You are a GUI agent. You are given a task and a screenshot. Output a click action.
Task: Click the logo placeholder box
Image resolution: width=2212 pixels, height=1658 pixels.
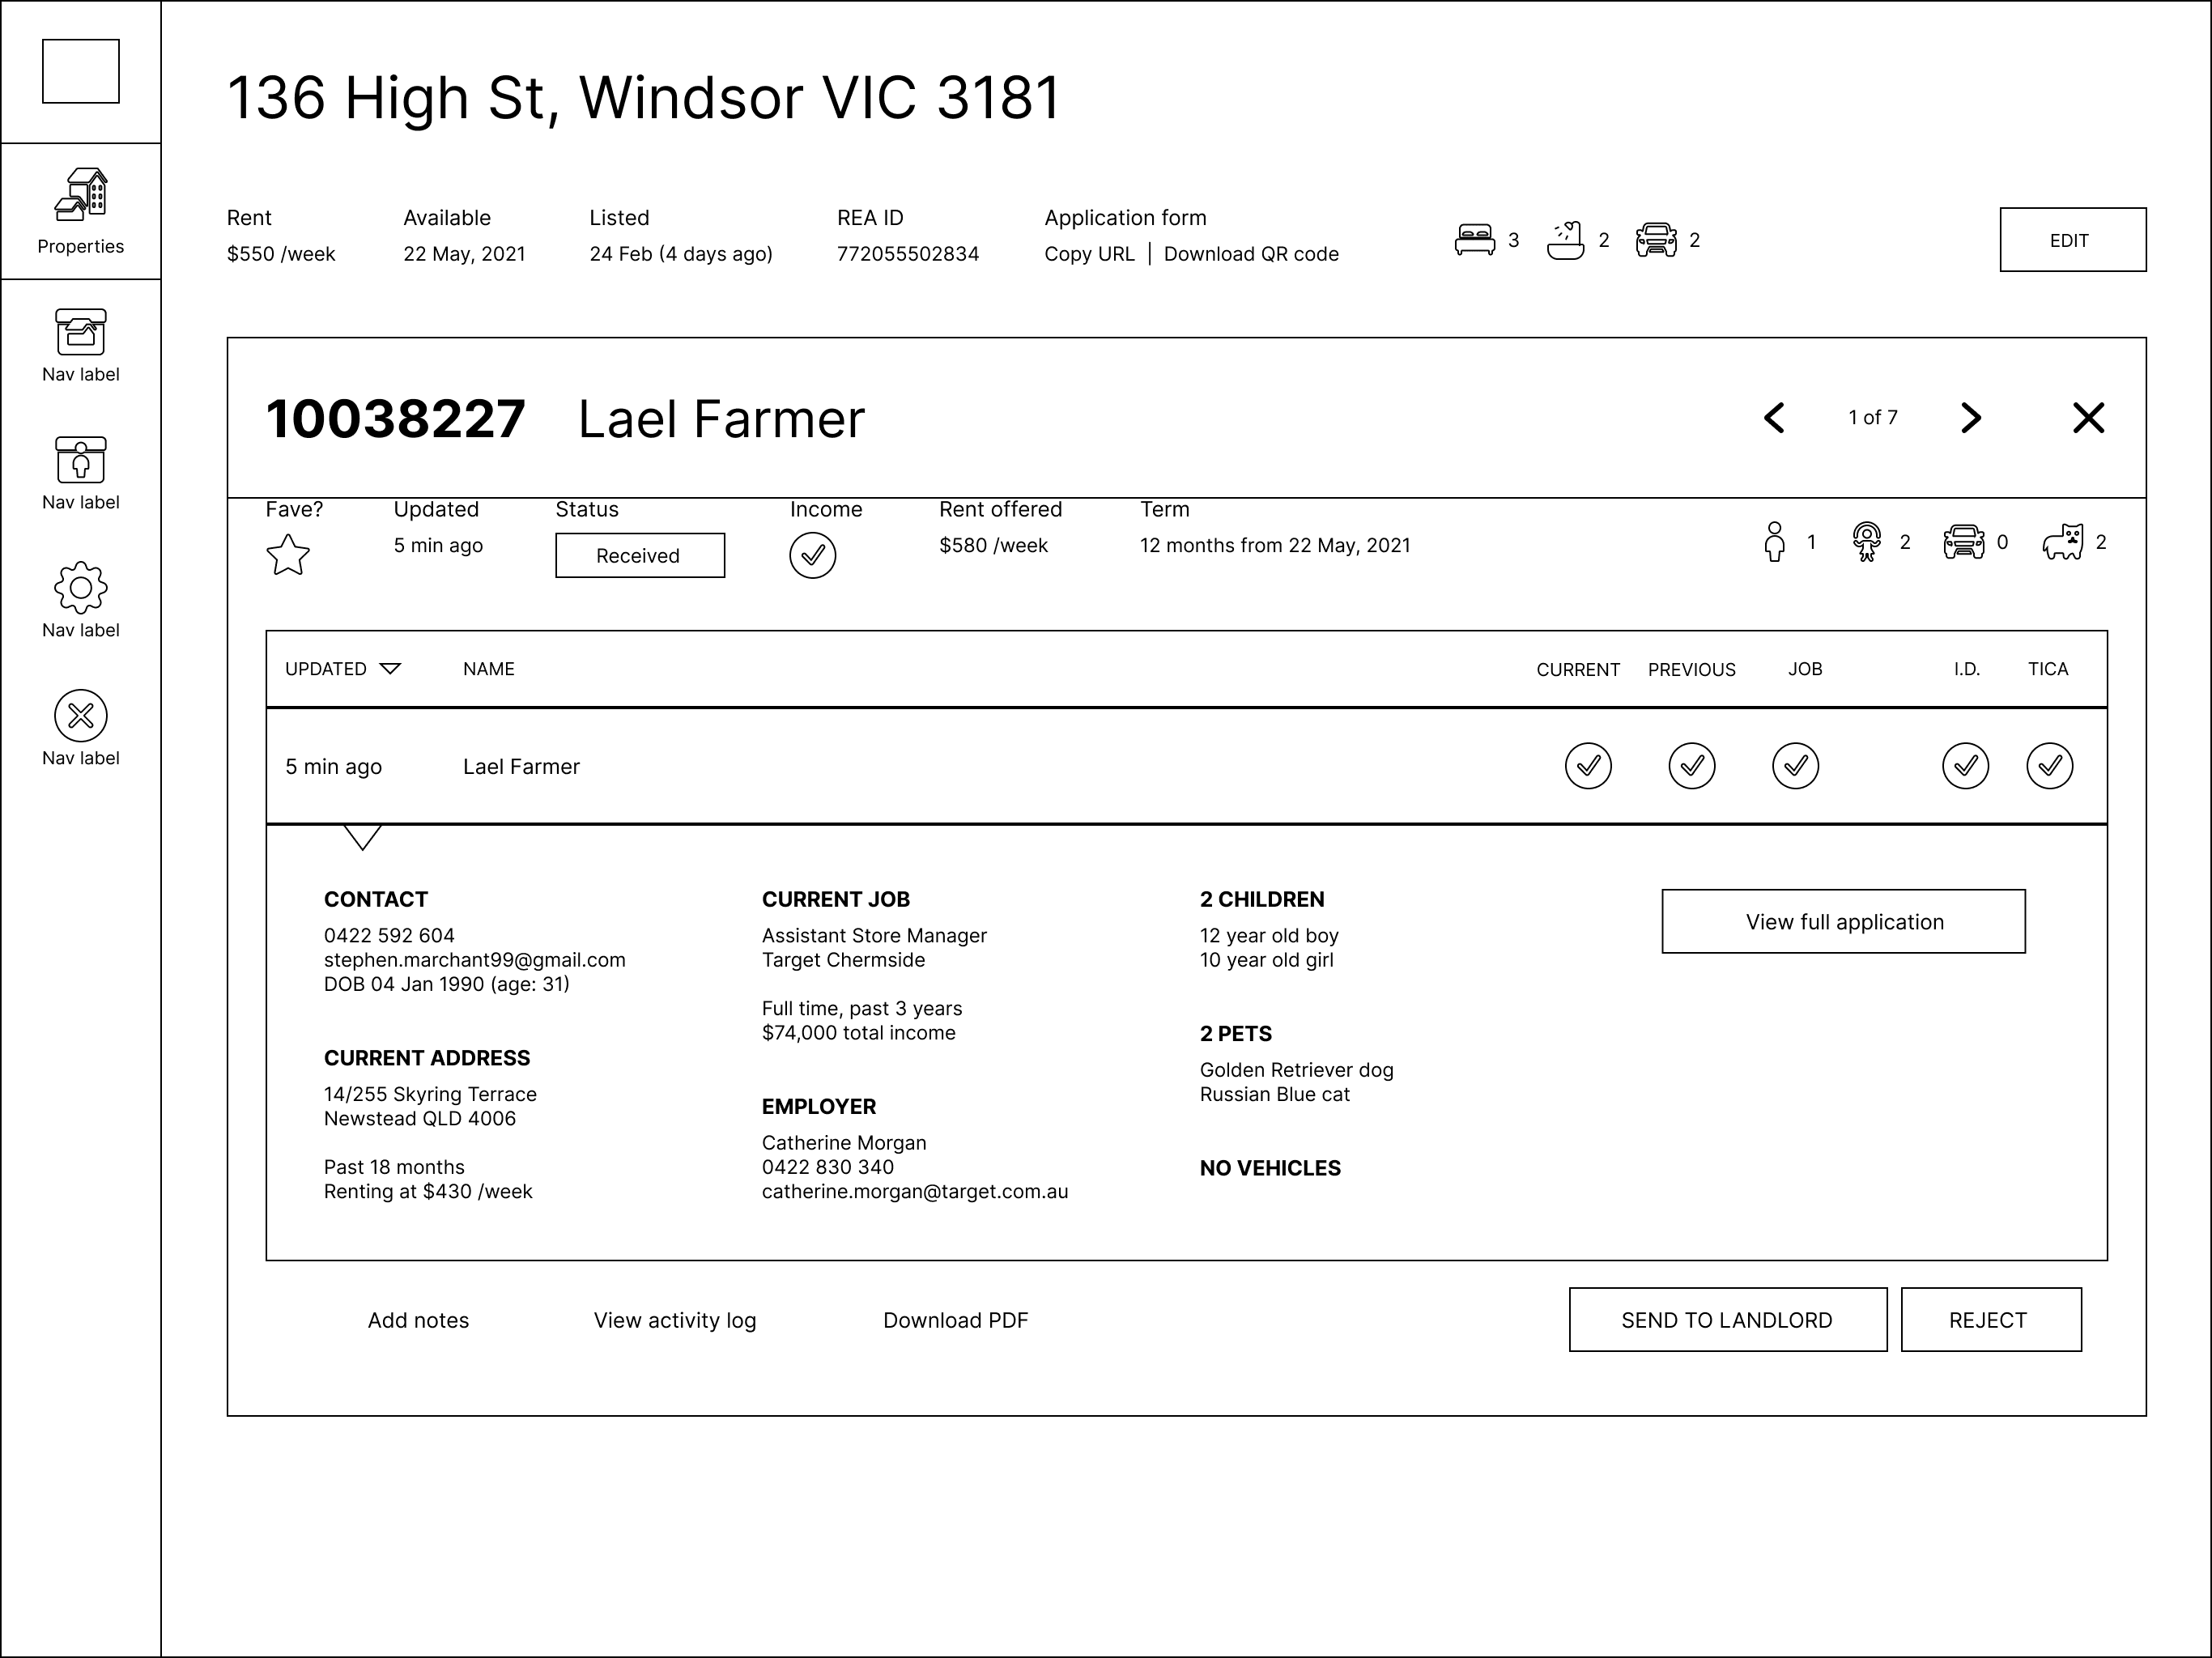click(81, 71)
